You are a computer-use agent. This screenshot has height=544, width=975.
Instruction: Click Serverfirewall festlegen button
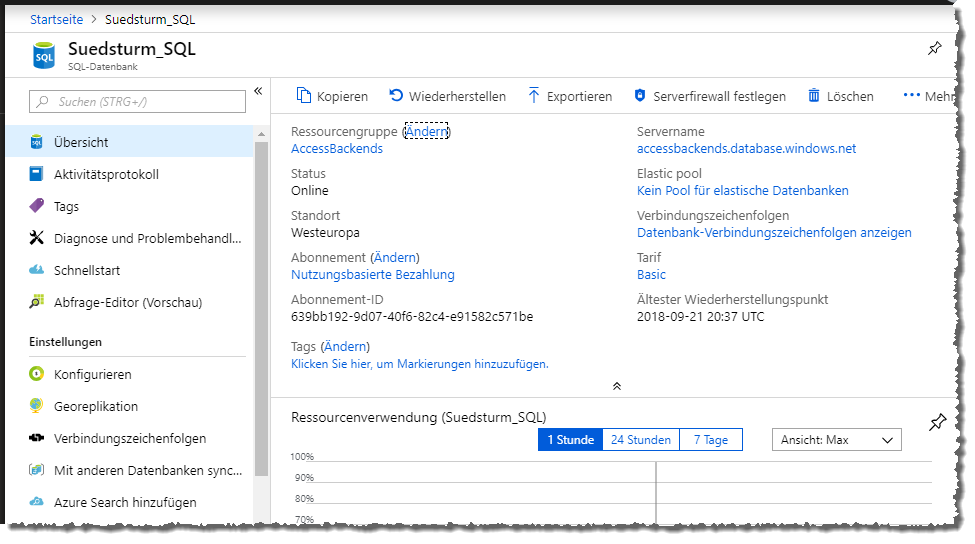tap(709, 96)
